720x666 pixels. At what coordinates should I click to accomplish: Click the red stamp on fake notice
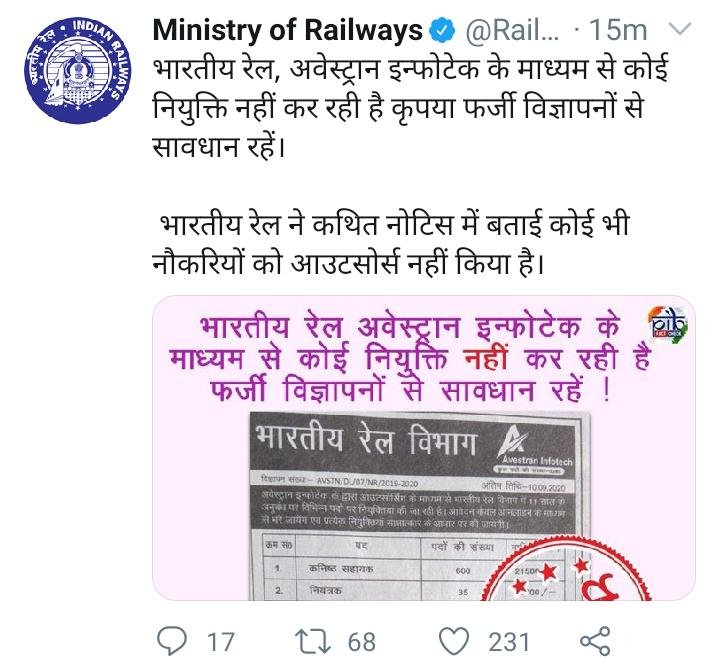click(x=567, y=570)
